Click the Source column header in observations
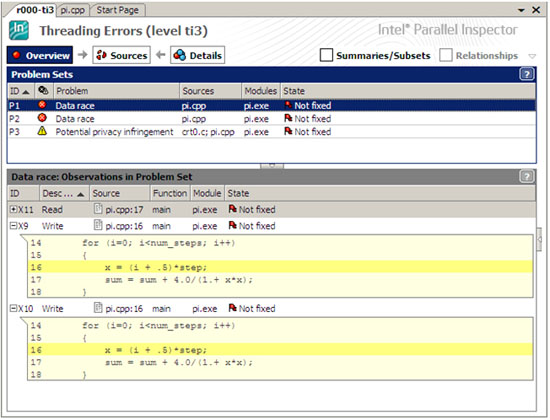The width and height of the screenshot is (550, 420). (x=120, y=193)
